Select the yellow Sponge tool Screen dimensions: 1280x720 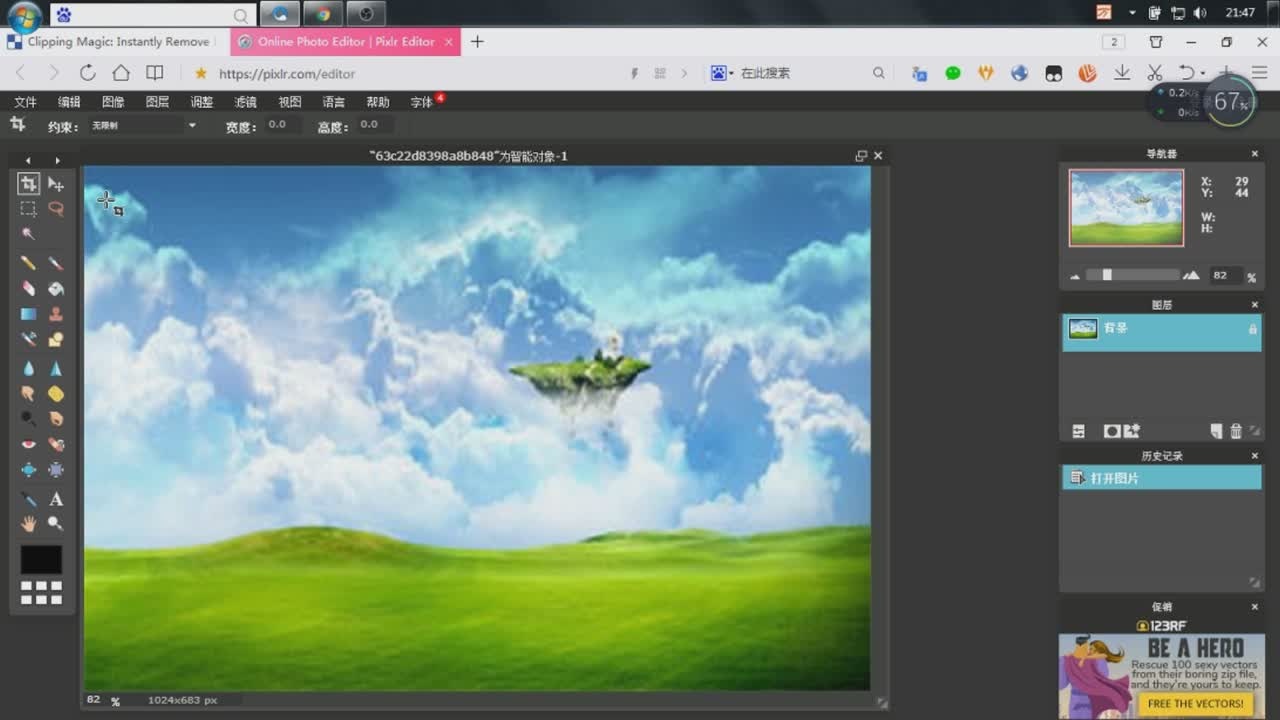[x=56, y=394]
